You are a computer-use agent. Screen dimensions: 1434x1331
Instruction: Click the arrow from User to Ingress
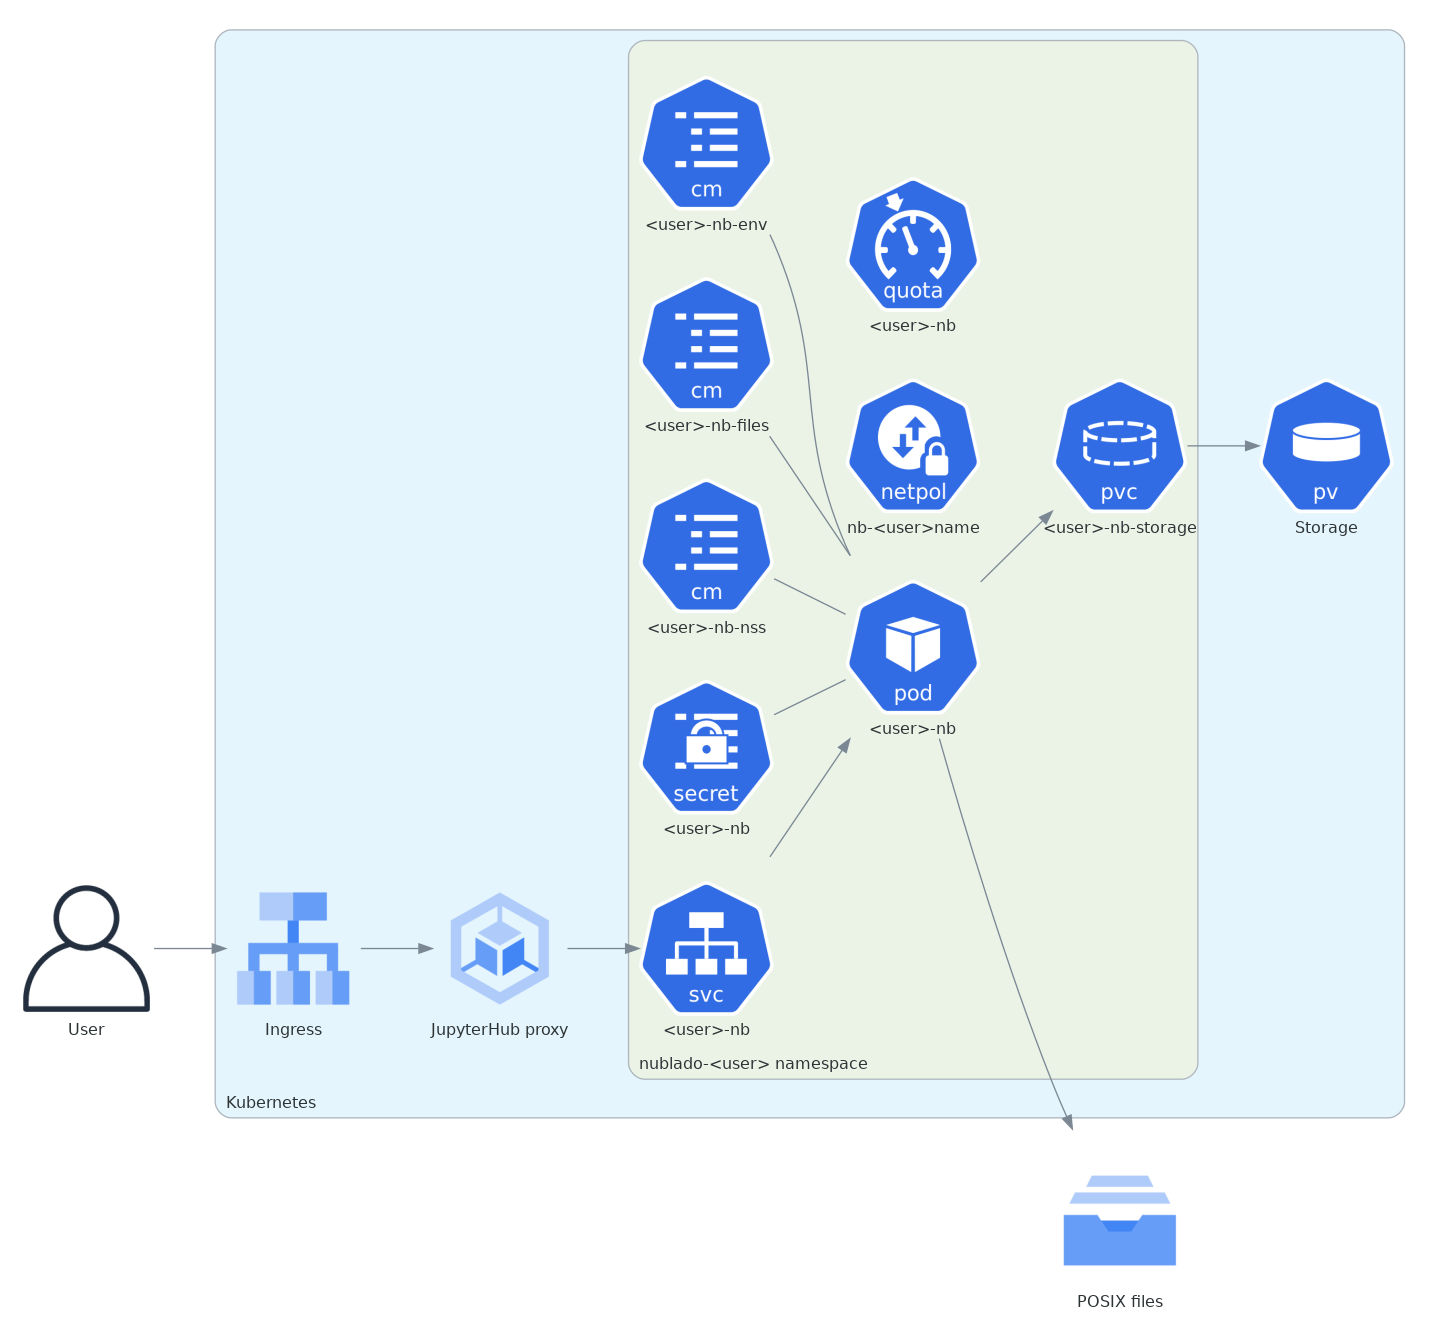pyautogui.click(x=190, y=948)
